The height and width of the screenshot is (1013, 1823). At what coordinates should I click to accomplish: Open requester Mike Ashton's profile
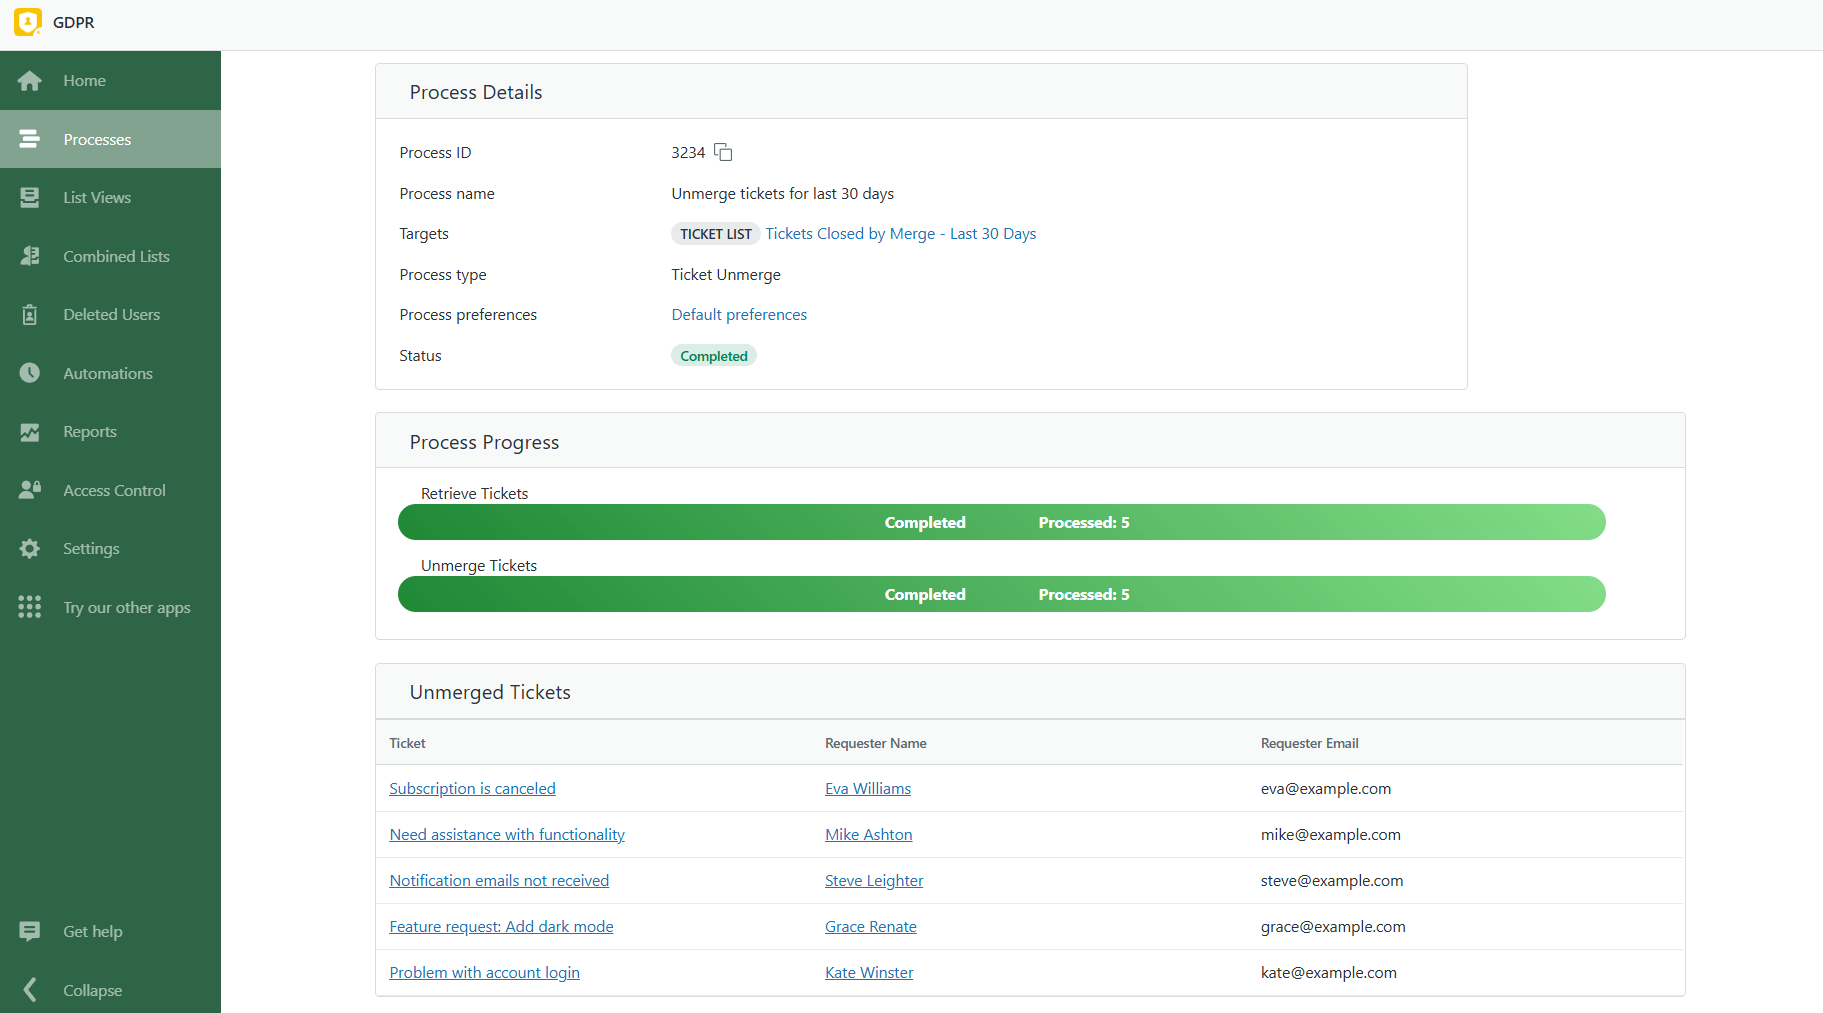(868, 835)
